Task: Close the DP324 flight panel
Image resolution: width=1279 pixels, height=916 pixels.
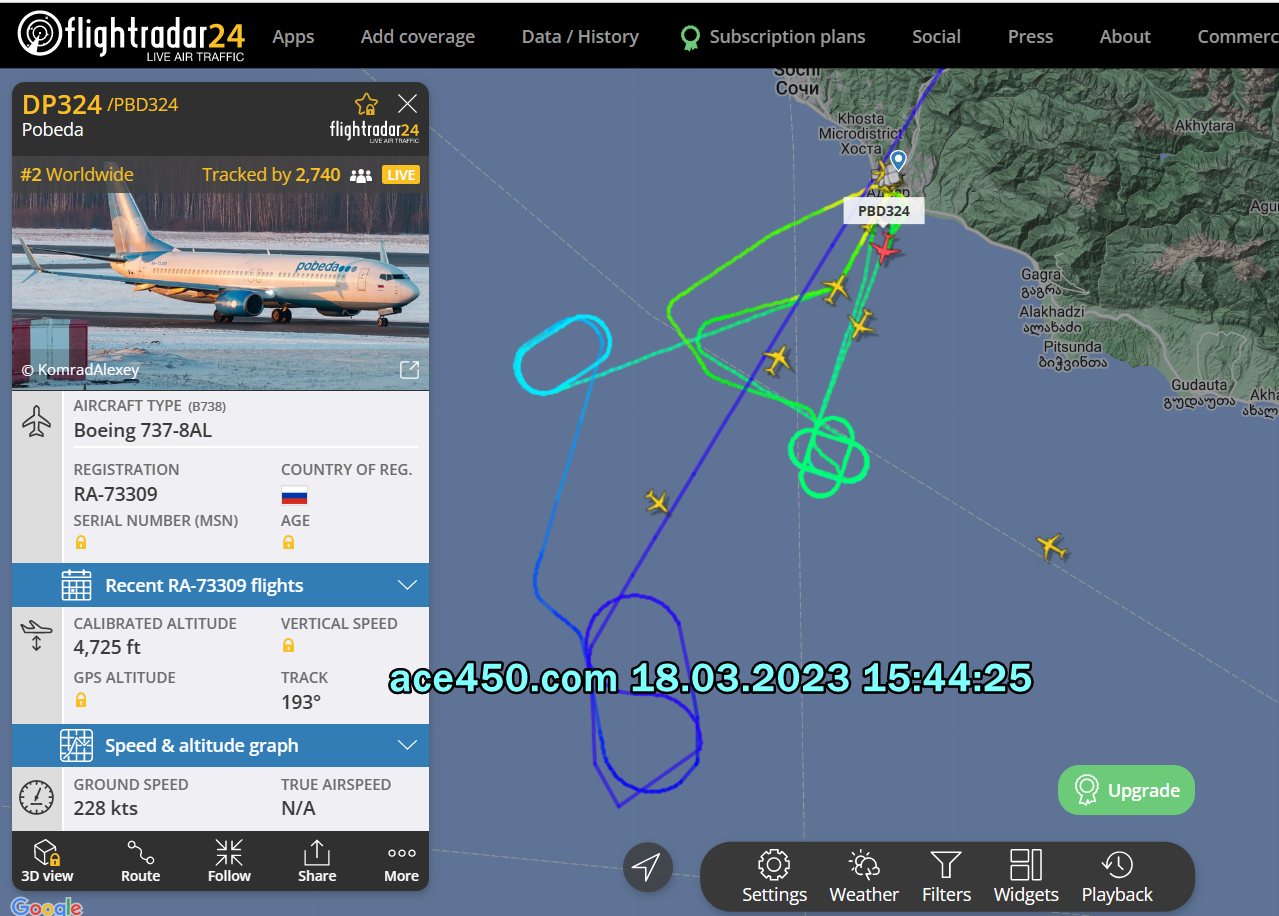Action: 407,103
